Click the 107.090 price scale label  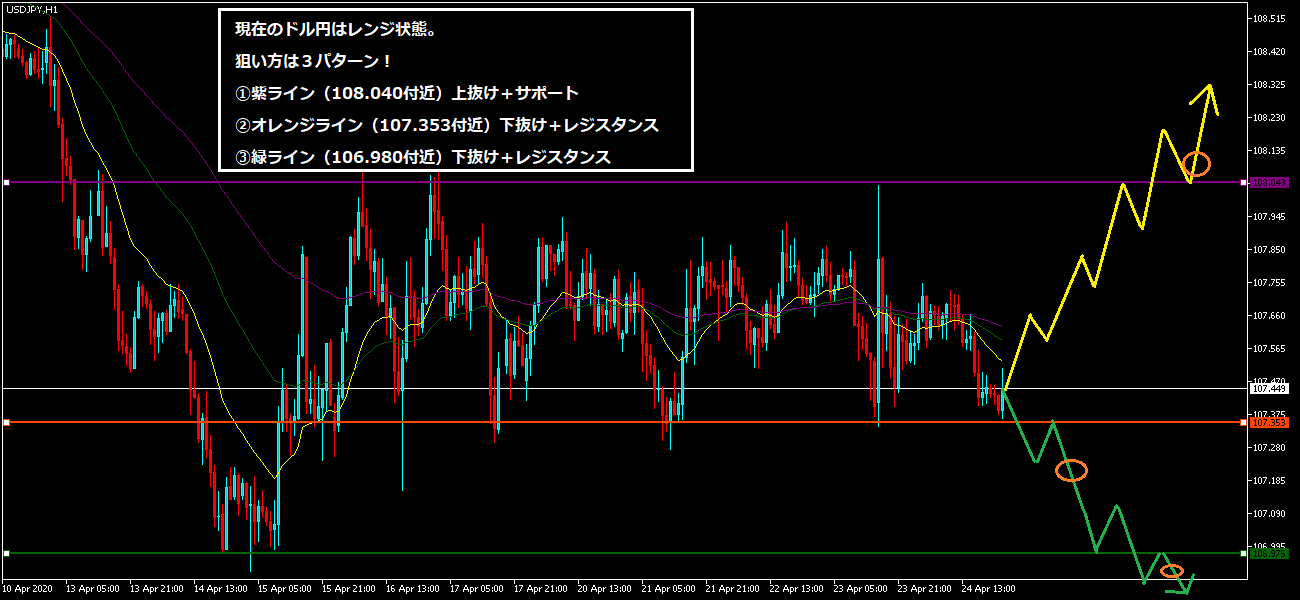click(1271, 513)
